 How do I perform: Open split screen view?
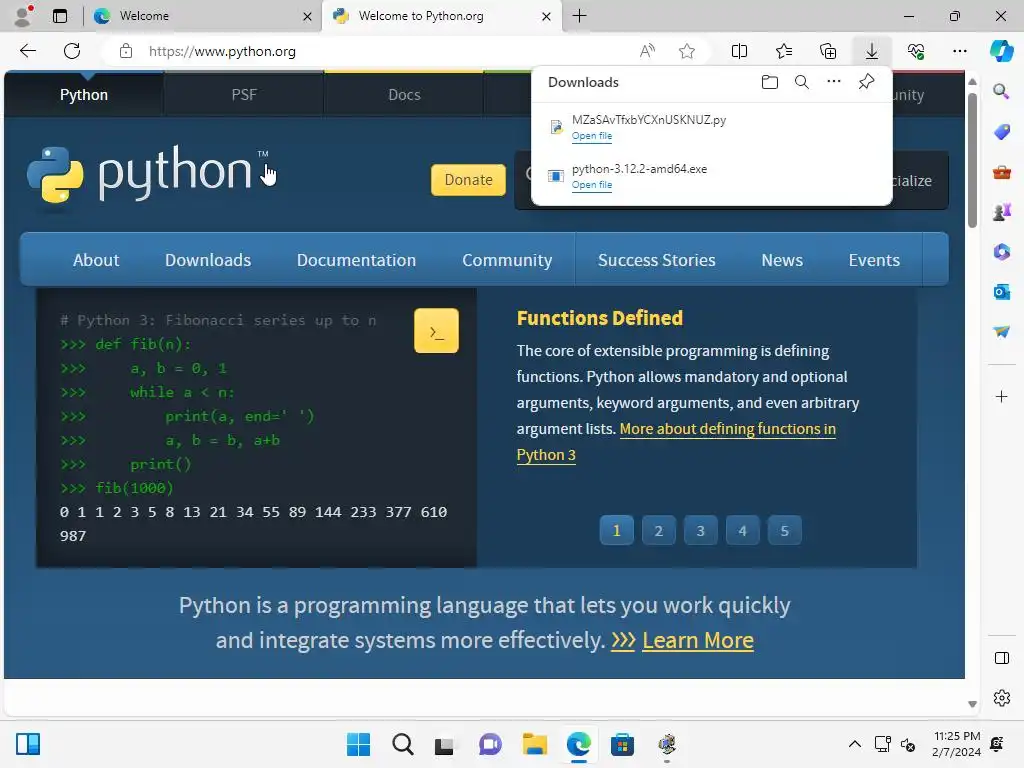tap(739, 51)
